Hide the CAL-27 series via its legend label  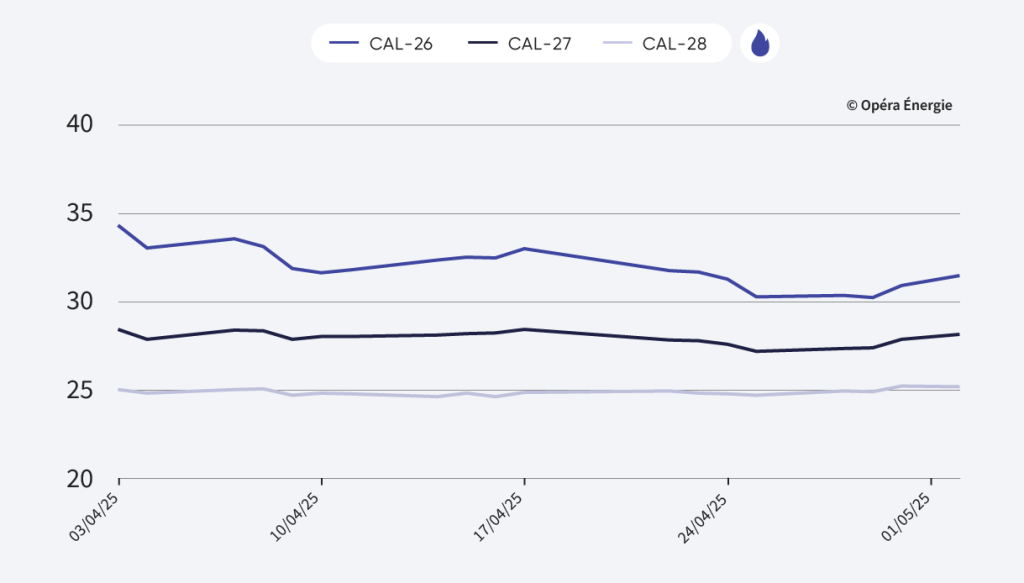[x=539, y=44]
